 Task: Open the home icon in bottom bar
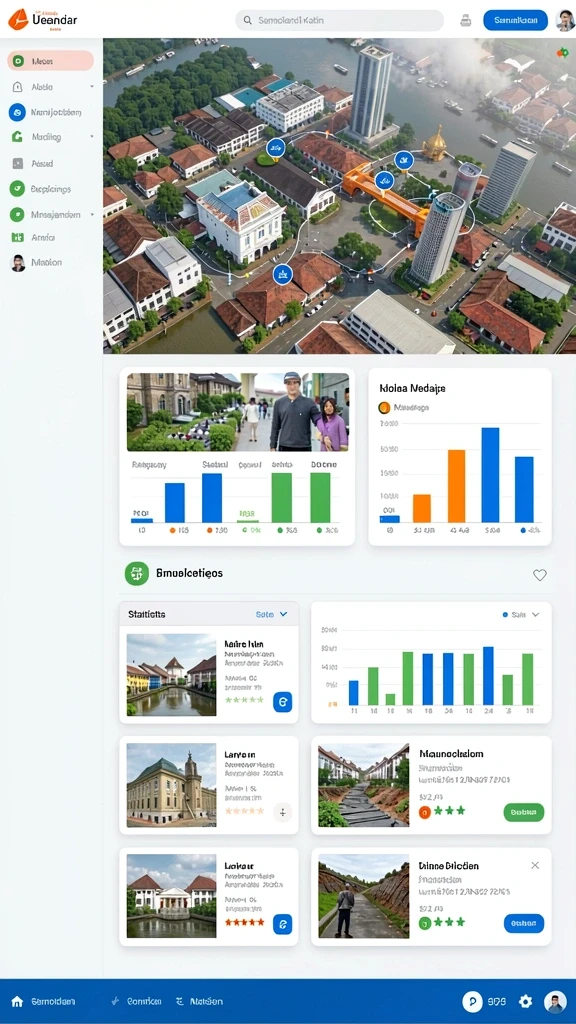tap(18, 1001)
